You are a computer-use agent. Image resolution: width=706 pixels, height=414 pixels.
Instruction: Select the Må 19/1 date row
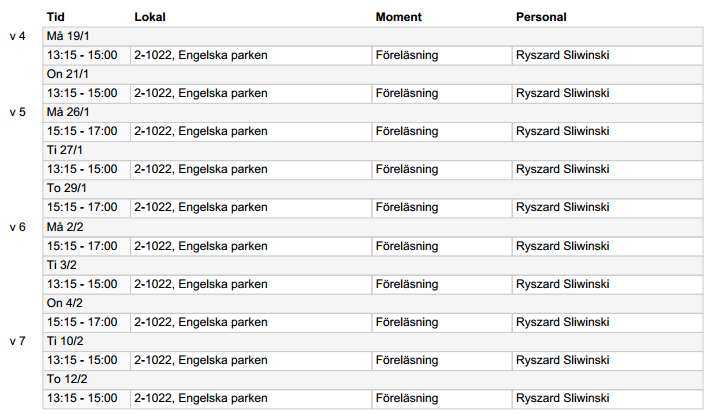pos(373,36)
